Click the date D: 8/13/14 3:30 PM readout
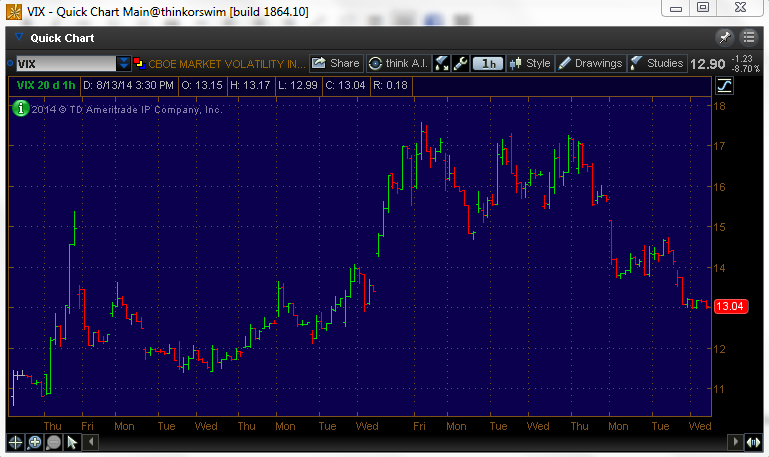Image resolution: width=769 pixels, height=457 pixels. (x=128, y=85)
